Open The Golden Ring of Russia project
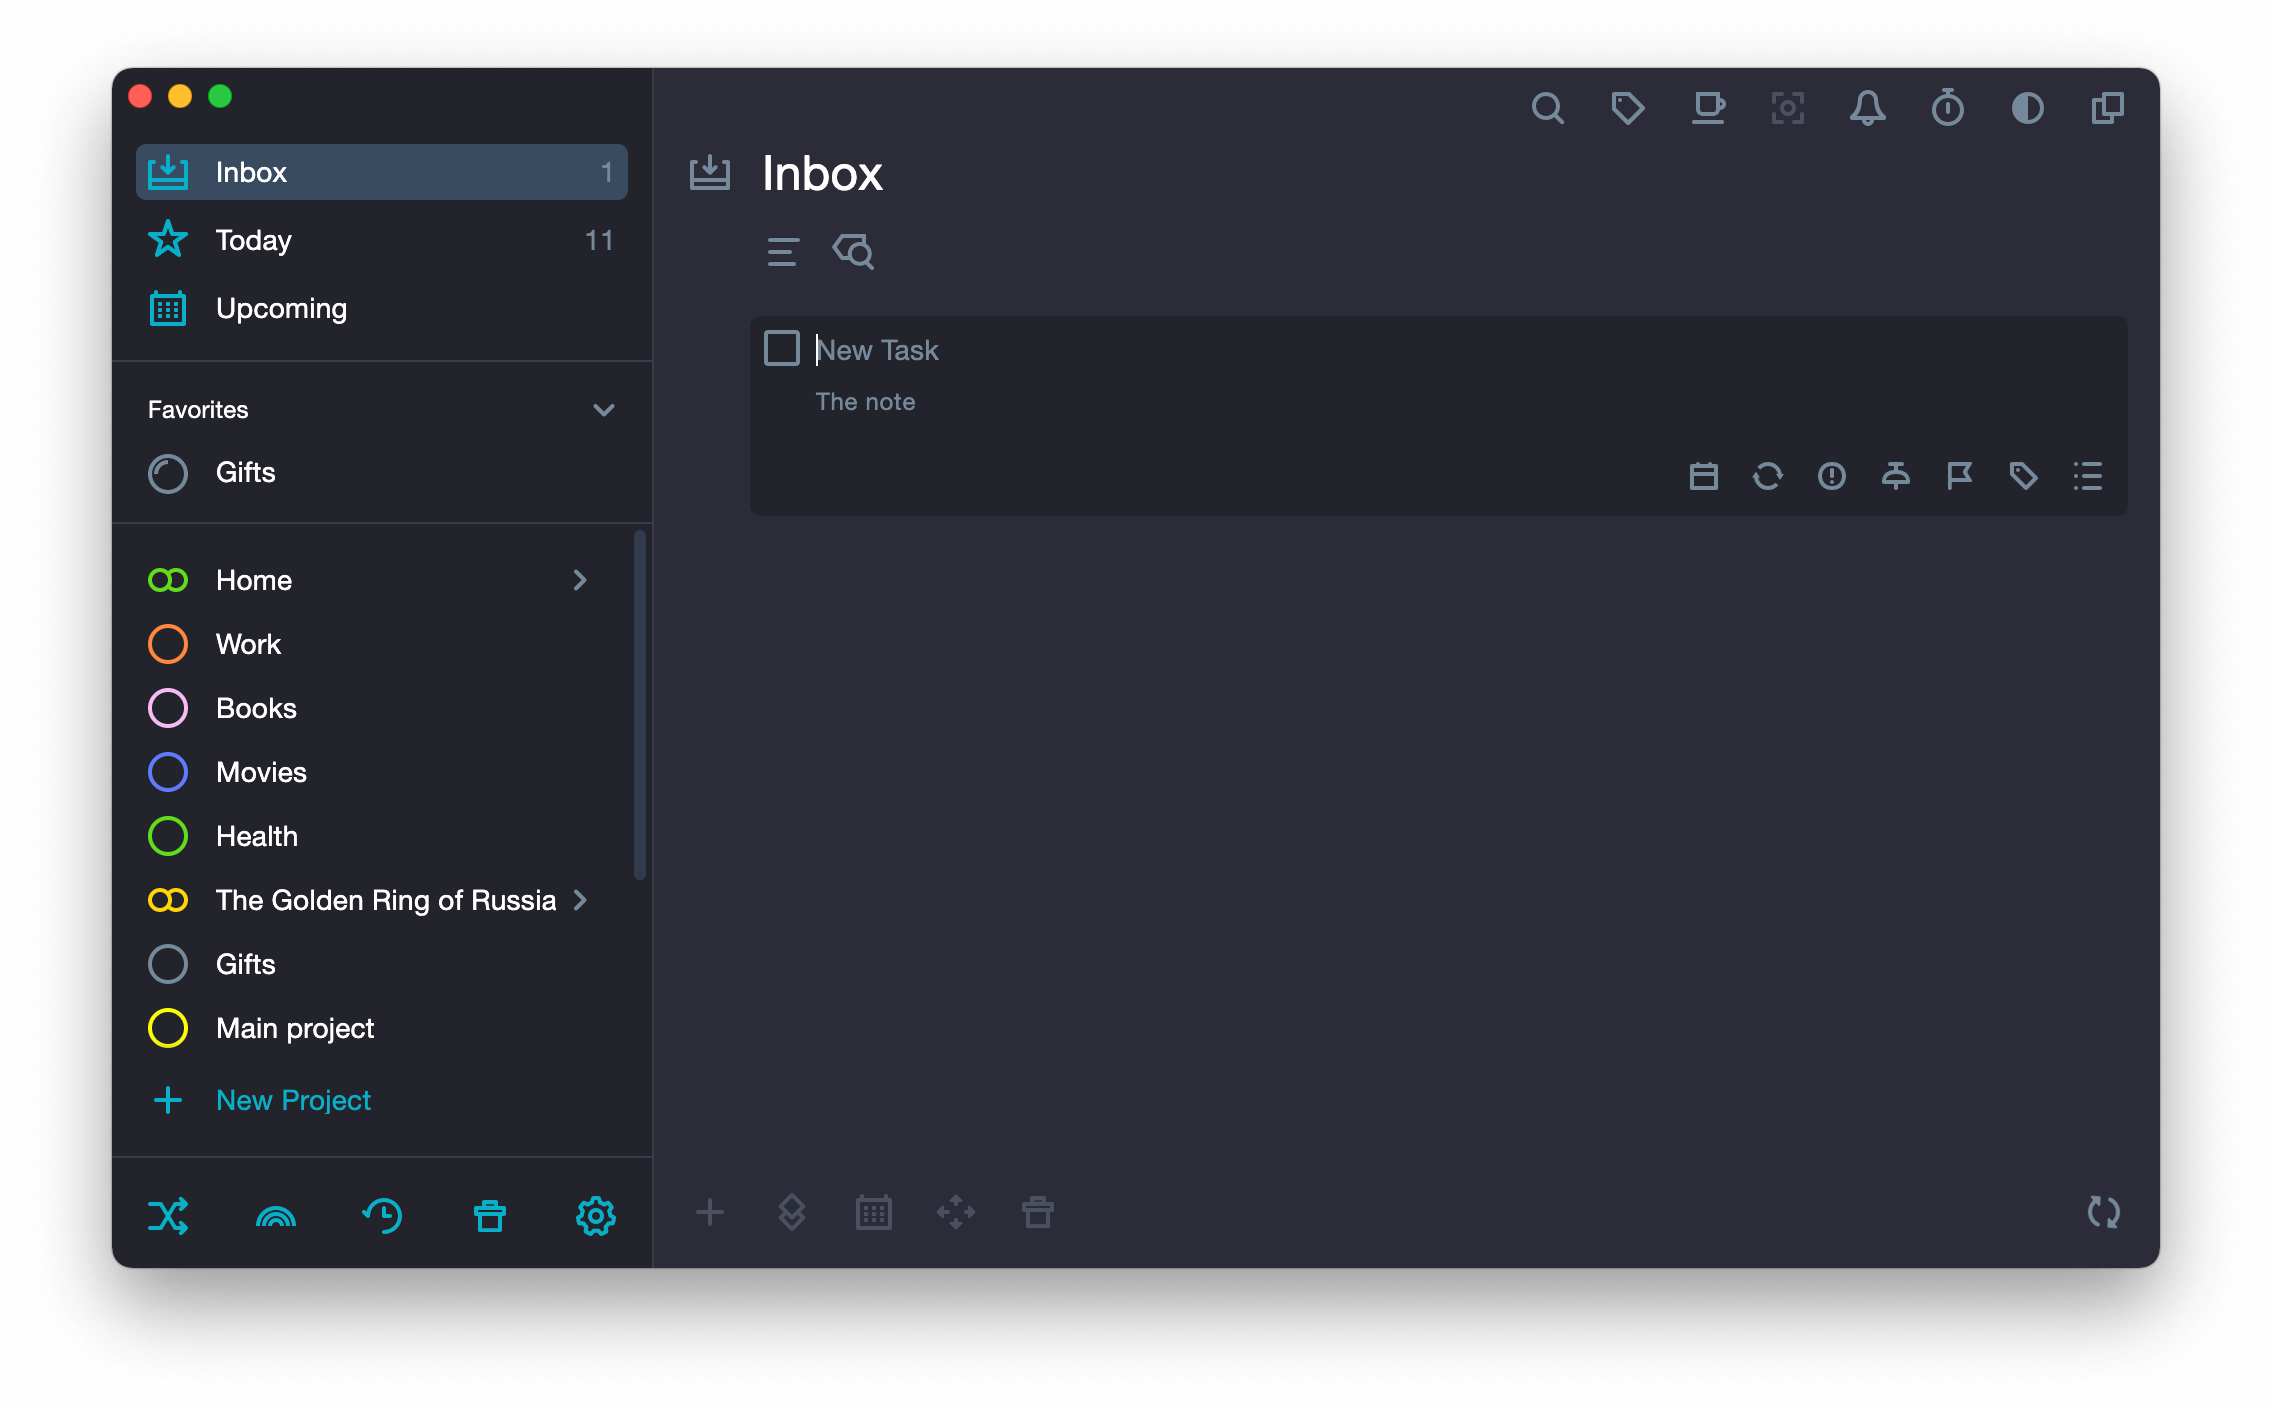The image size is (2272, 1408). 386,900
